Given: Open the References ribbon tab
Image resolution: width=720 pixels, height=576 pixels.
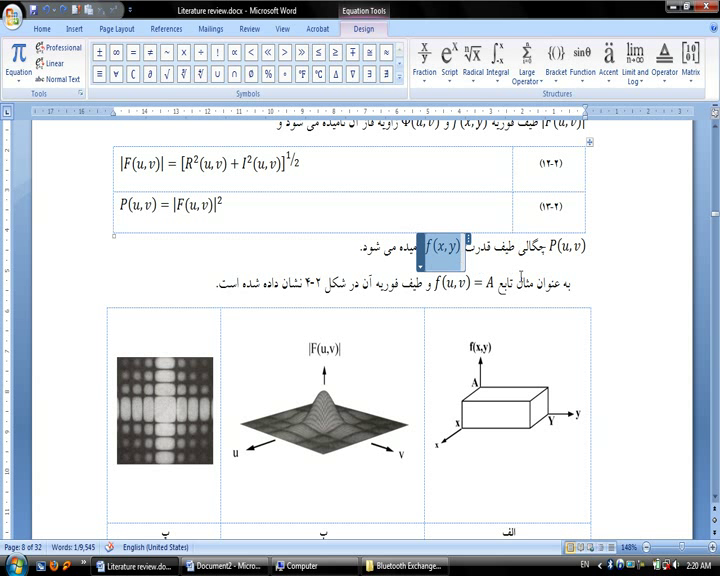Looking at the screenshot, I should (x=166, y=29).
